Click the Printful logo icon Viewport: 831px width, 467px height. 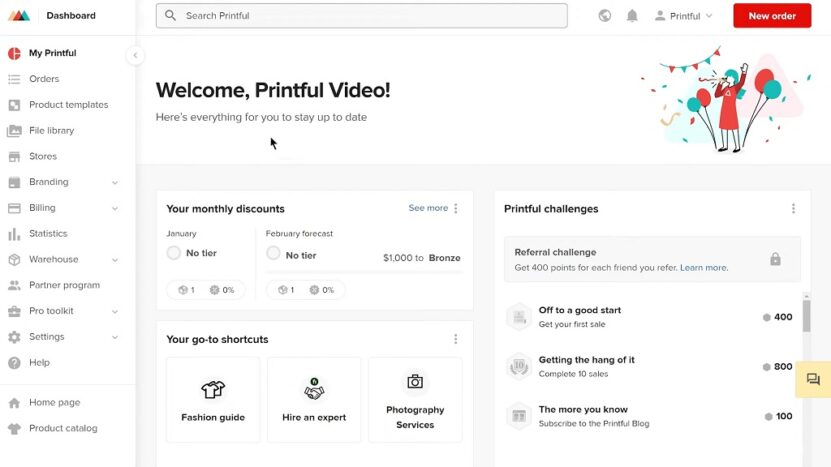19,15
